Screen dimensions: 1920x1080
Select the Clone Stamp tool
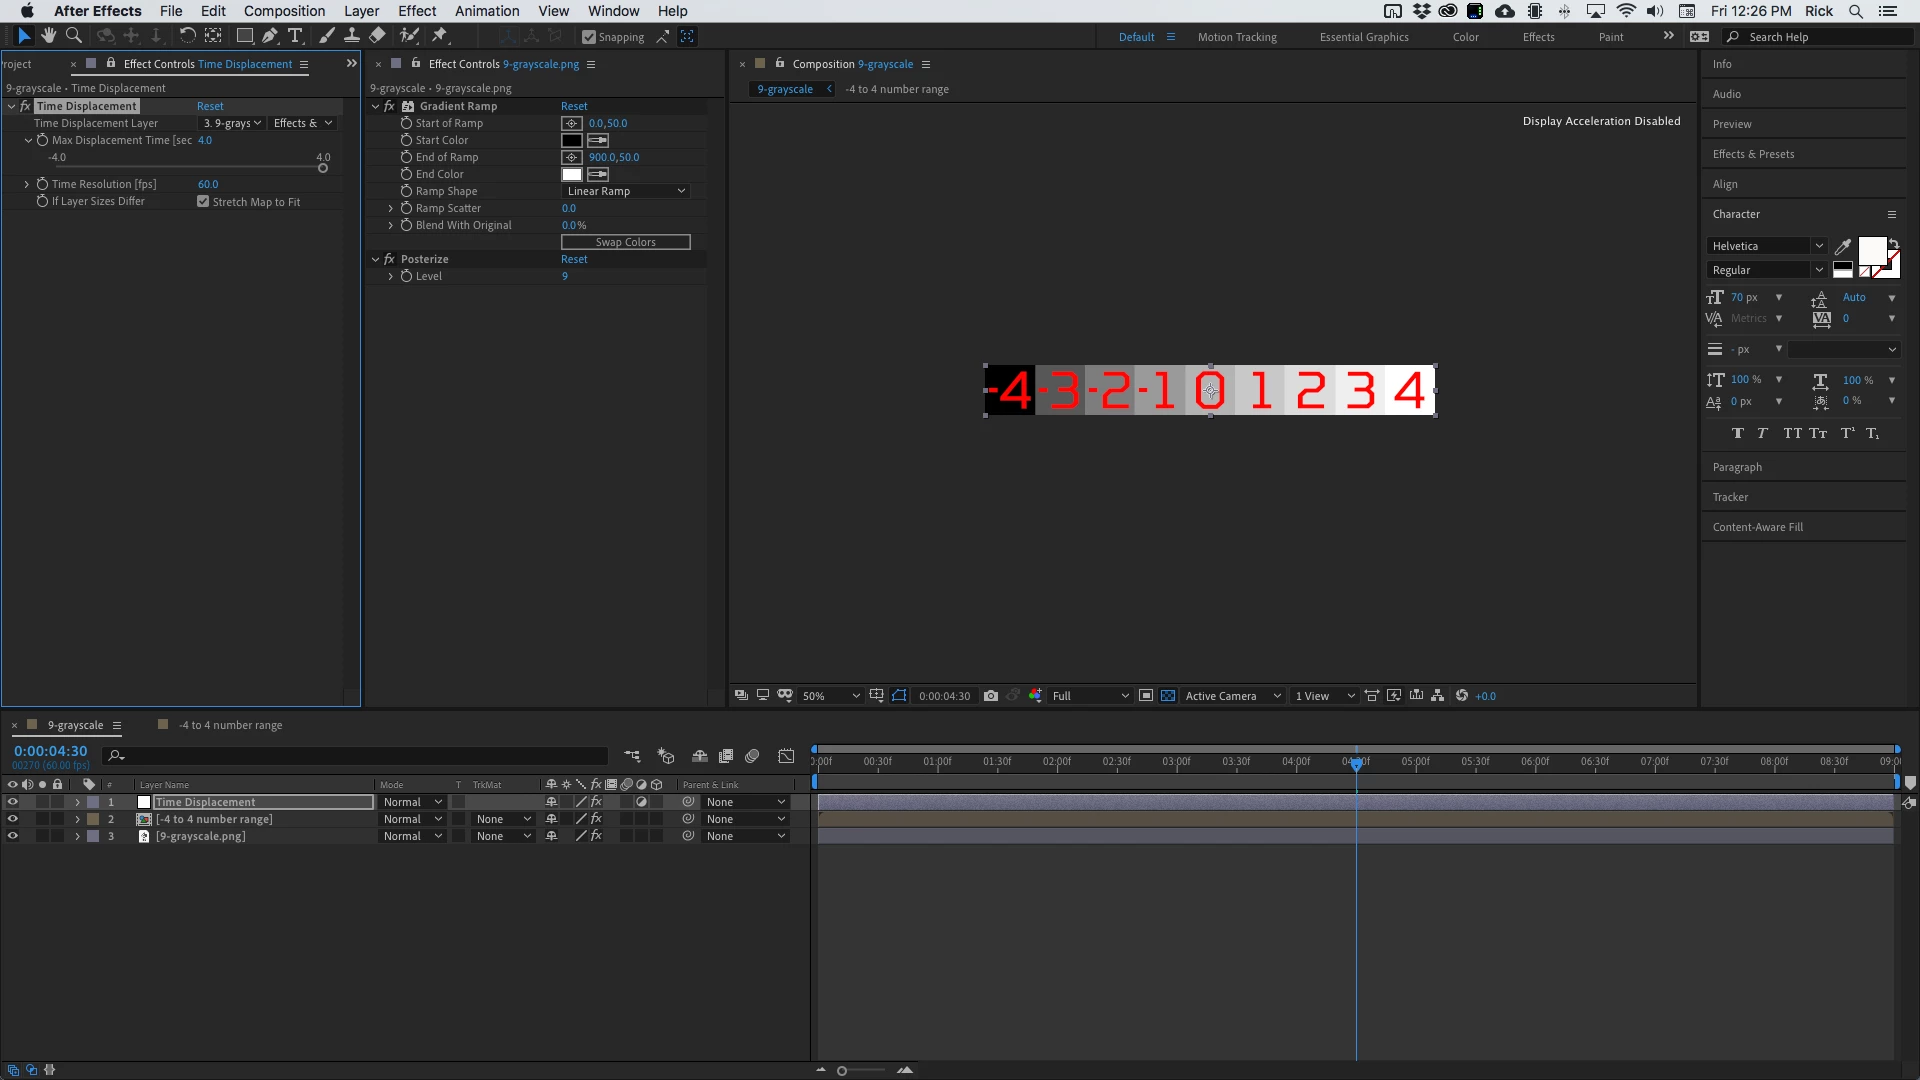351,36
